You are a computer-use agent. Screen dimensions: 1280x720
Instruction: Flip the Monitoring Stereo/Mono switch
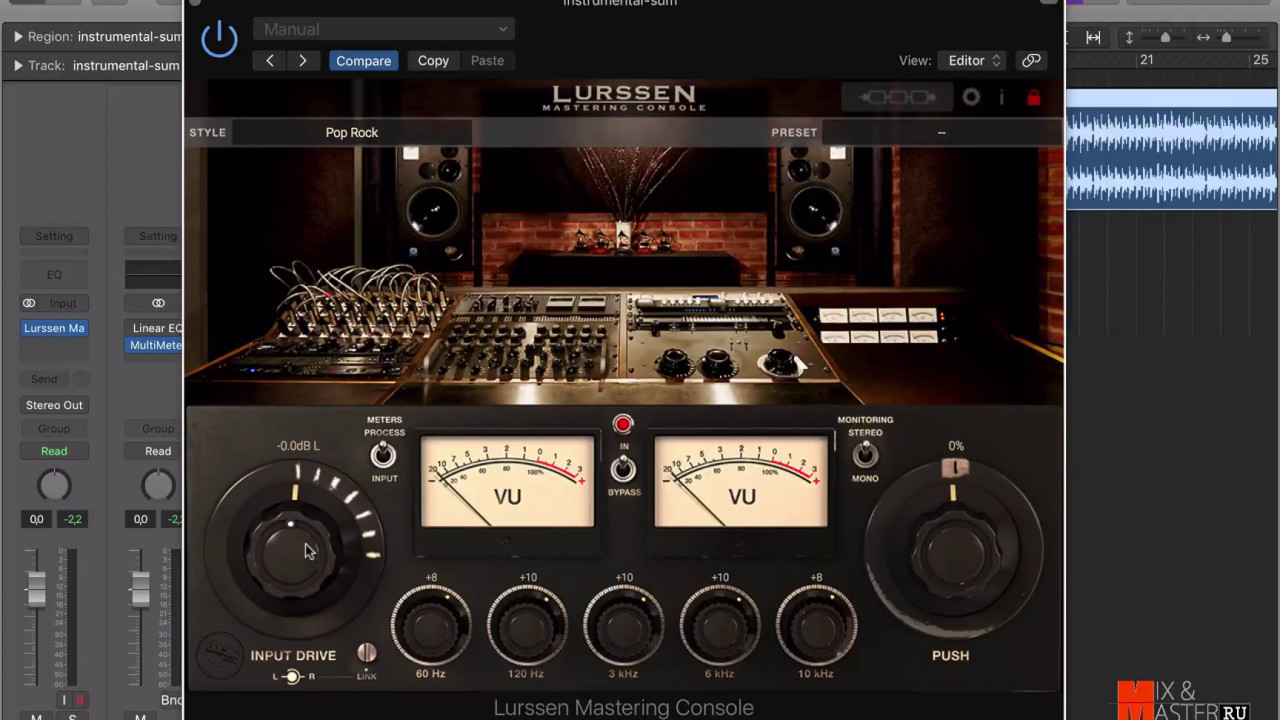pyautogui.click(x=865, y=455)
